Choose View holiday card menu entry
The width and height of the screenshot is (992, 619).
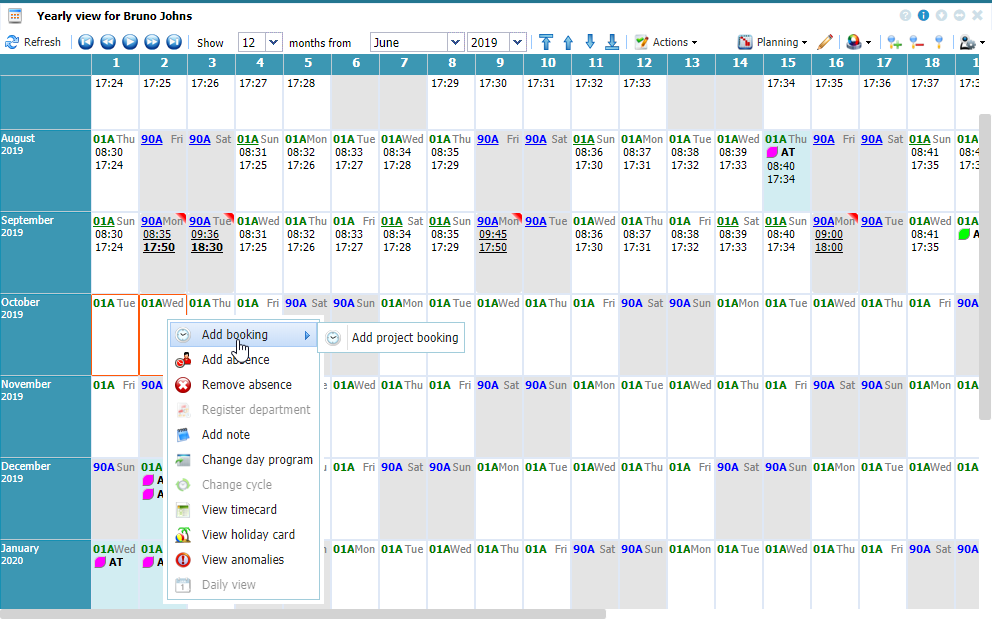pos(248,535)
